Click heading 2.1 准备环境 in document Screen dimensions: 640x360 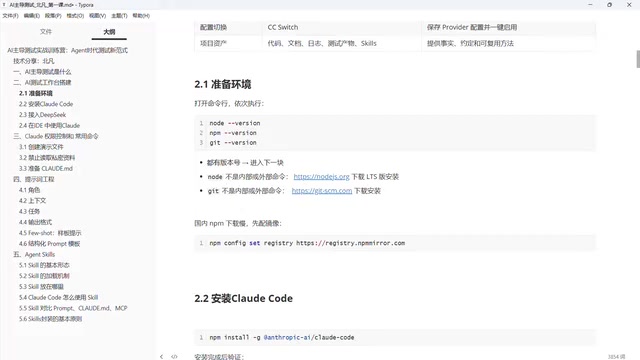click(222, 84)
